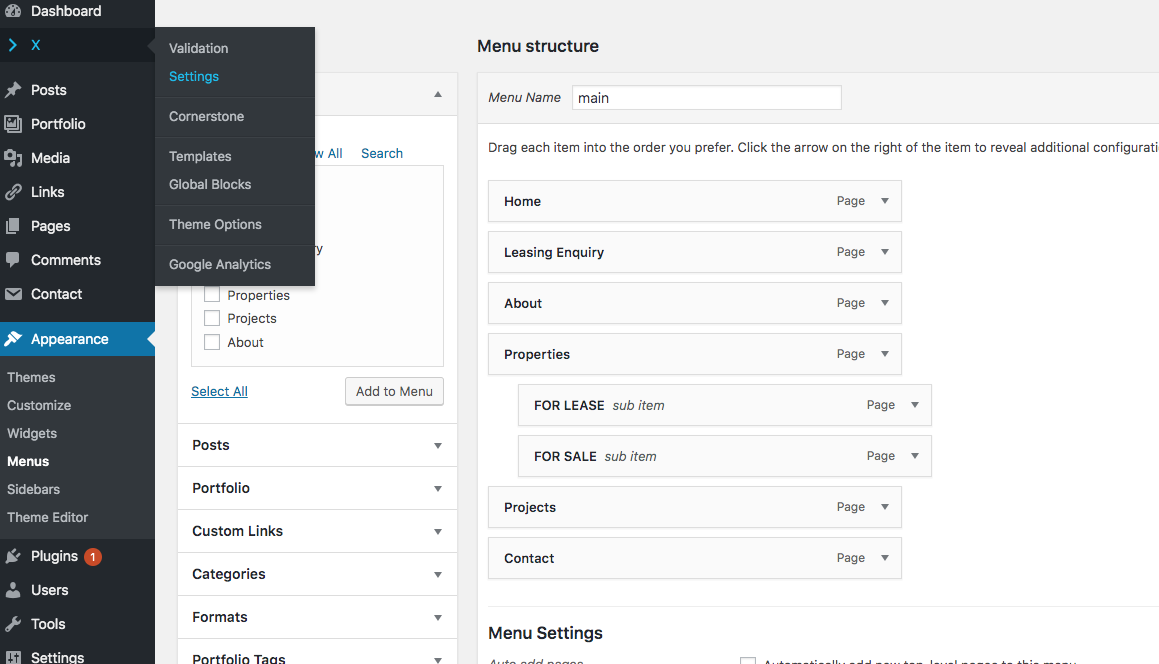Click the Appearance paintbrush icon
Screen dimensions: 1159x664
point(13,339)
